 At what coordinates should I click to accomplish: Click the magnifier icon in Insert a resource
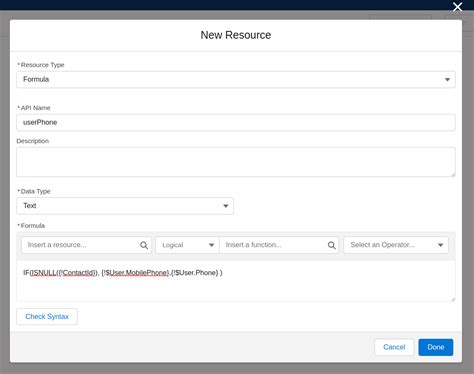tap(144, 245)
